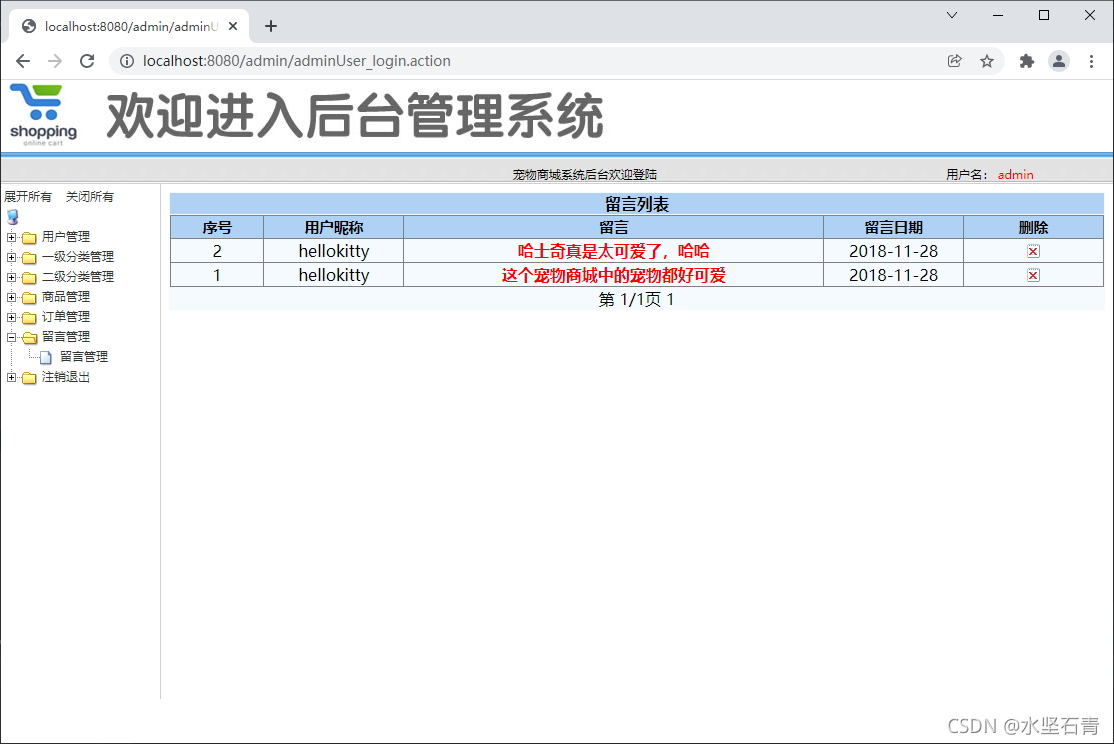Expand the 二级分类管理 tree node

(11, 276)
